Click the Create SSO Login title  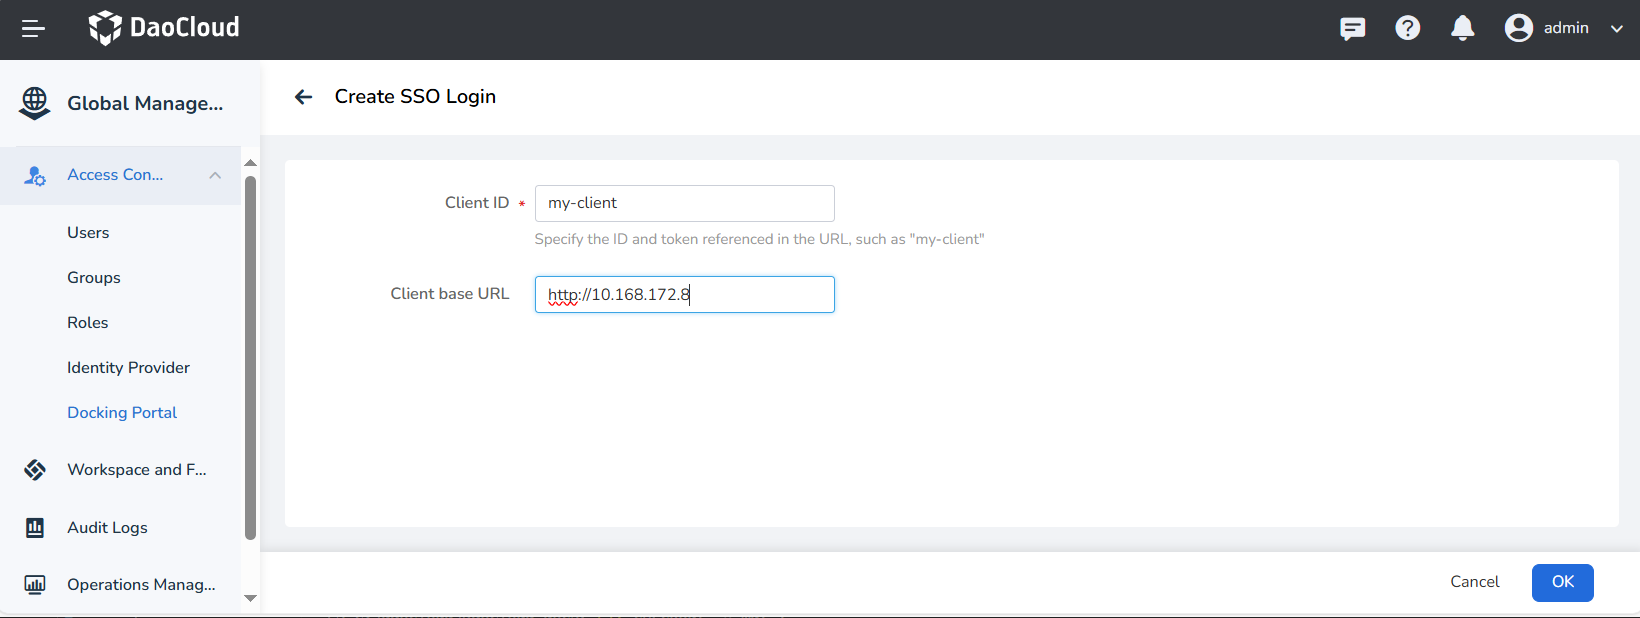coord(415,97)
